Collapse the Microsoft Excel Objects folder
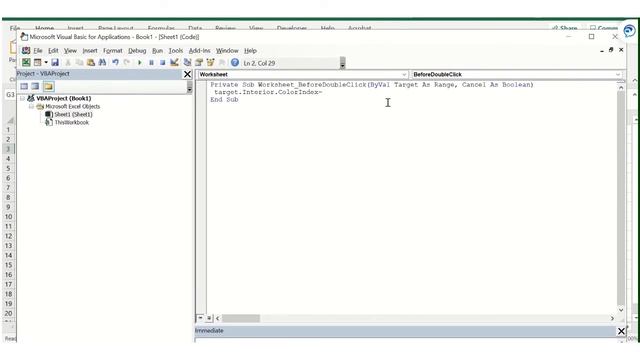Viewport: 640px width, 360px height. point(31,107)
